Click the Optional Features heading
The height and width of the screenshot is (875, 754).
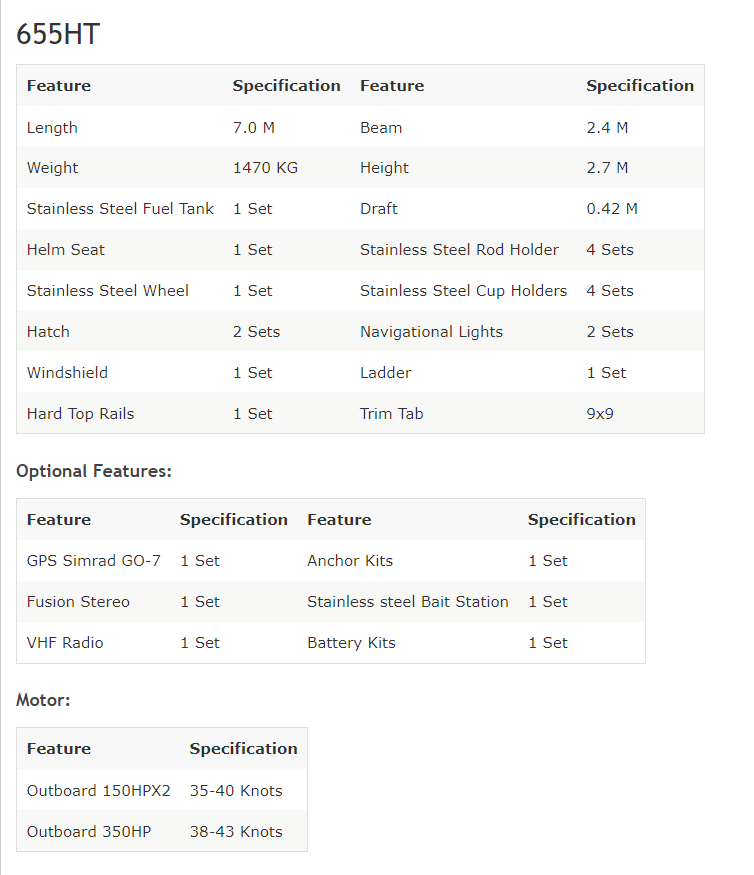click(x=94, y=471)
